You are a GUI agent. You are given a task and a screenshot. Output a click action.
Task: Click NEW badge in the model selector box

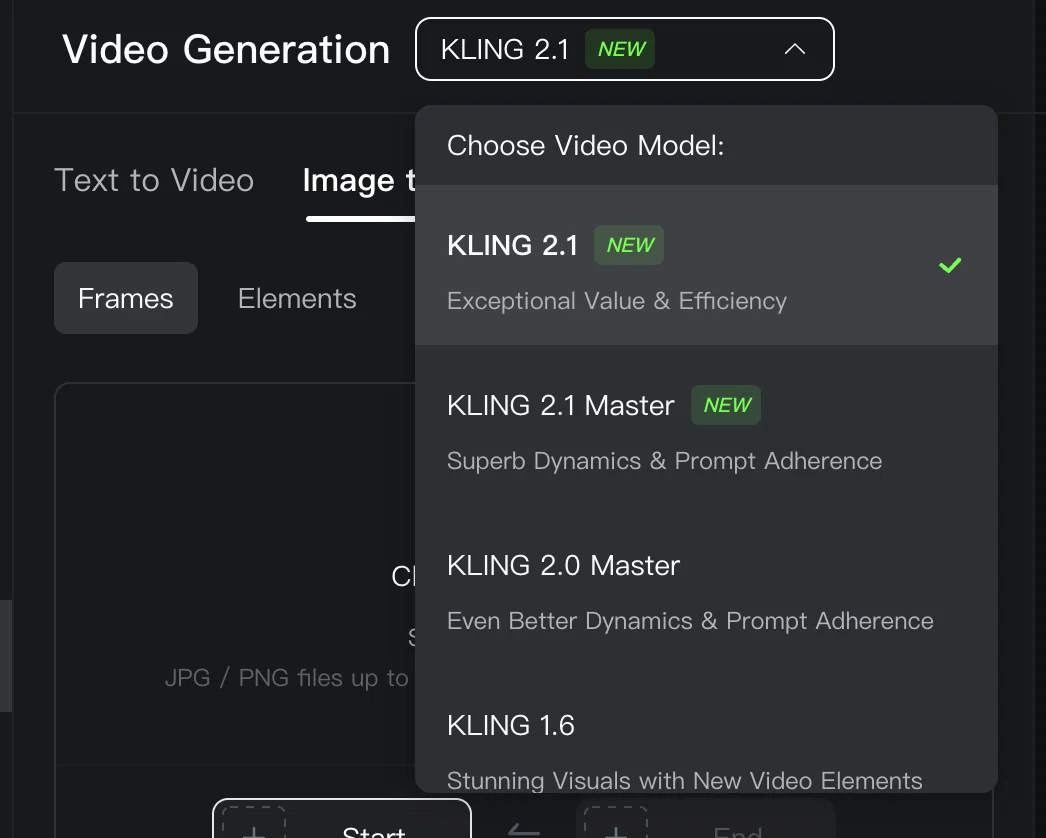(x=620, y=49)
